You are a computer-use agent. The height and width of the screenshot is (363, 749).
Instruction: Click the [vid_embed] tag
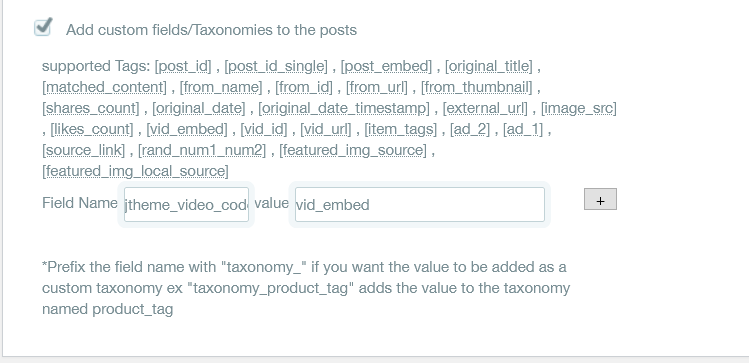coord(187,129)
